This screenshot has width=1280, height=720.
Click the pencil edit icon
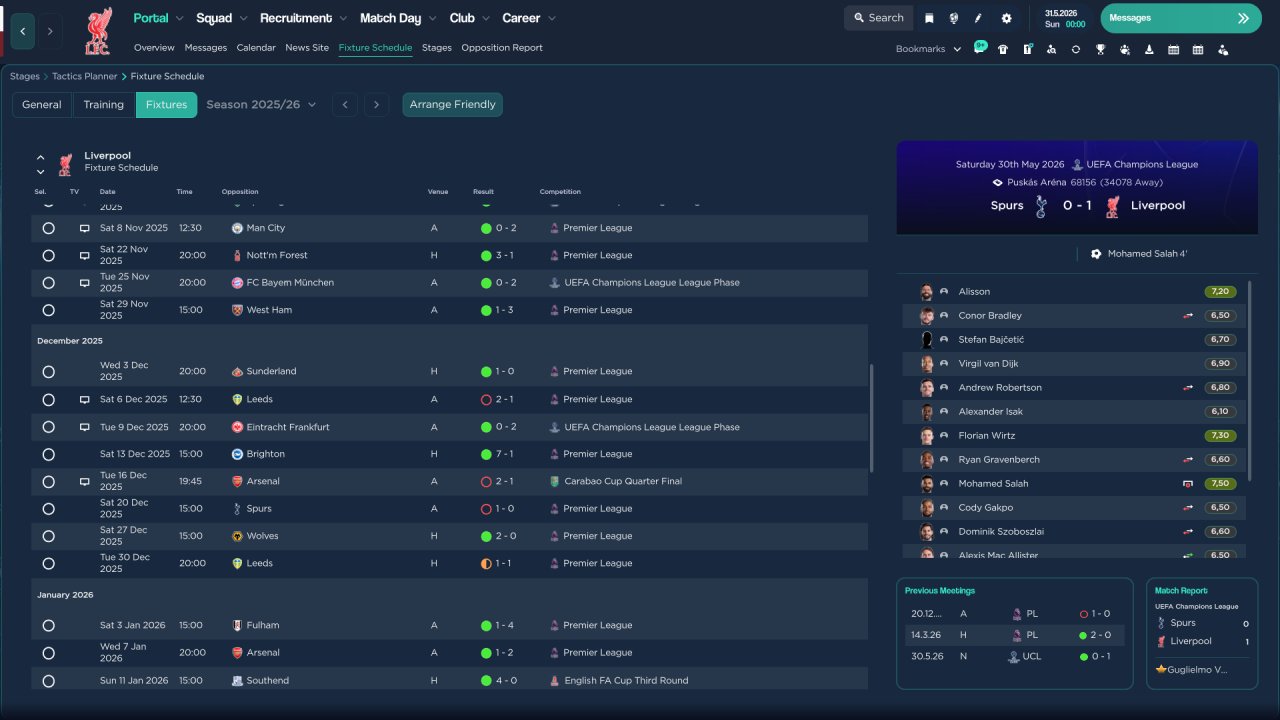point(978,18)
